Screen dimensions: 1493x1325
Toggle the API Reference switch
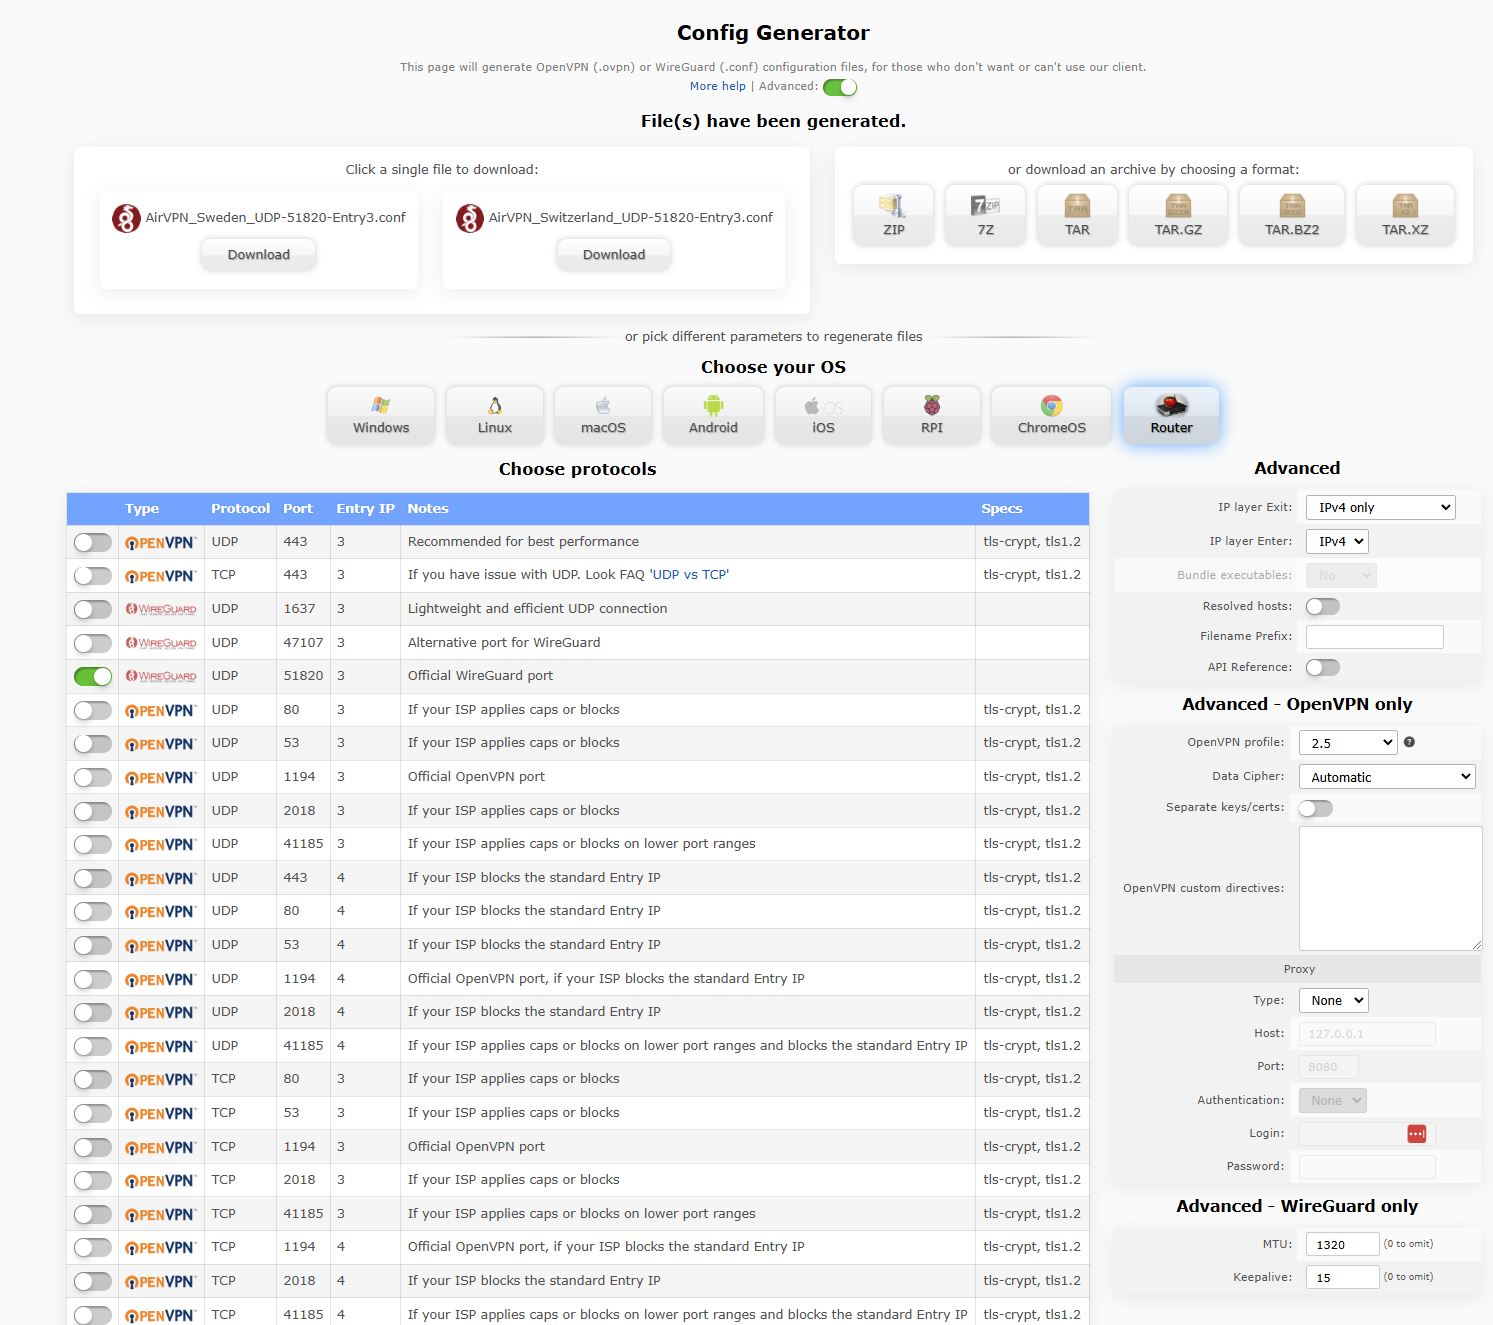(1323, 667)
